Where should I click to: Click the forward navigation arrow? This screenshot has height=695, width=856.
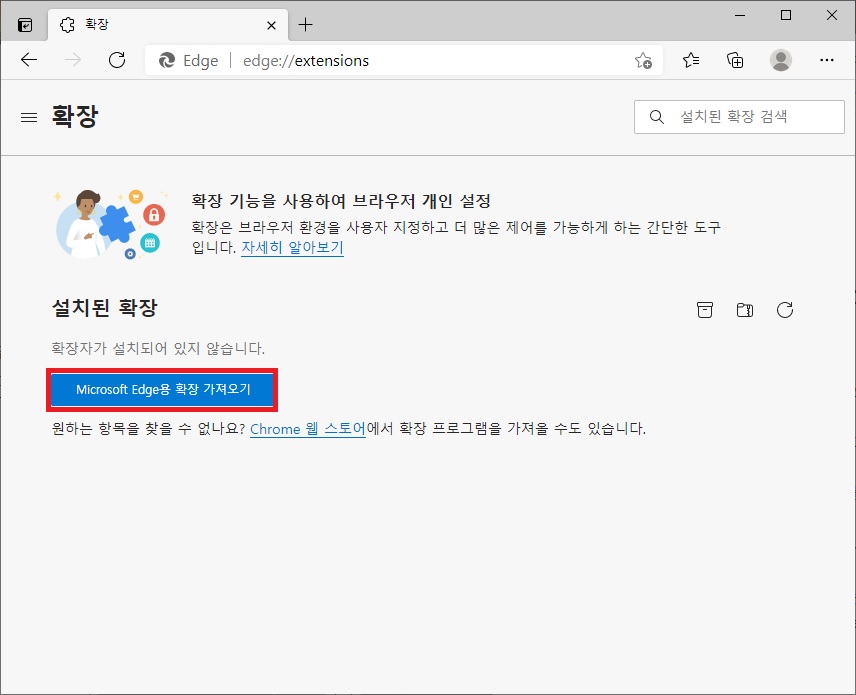point(73,60)
